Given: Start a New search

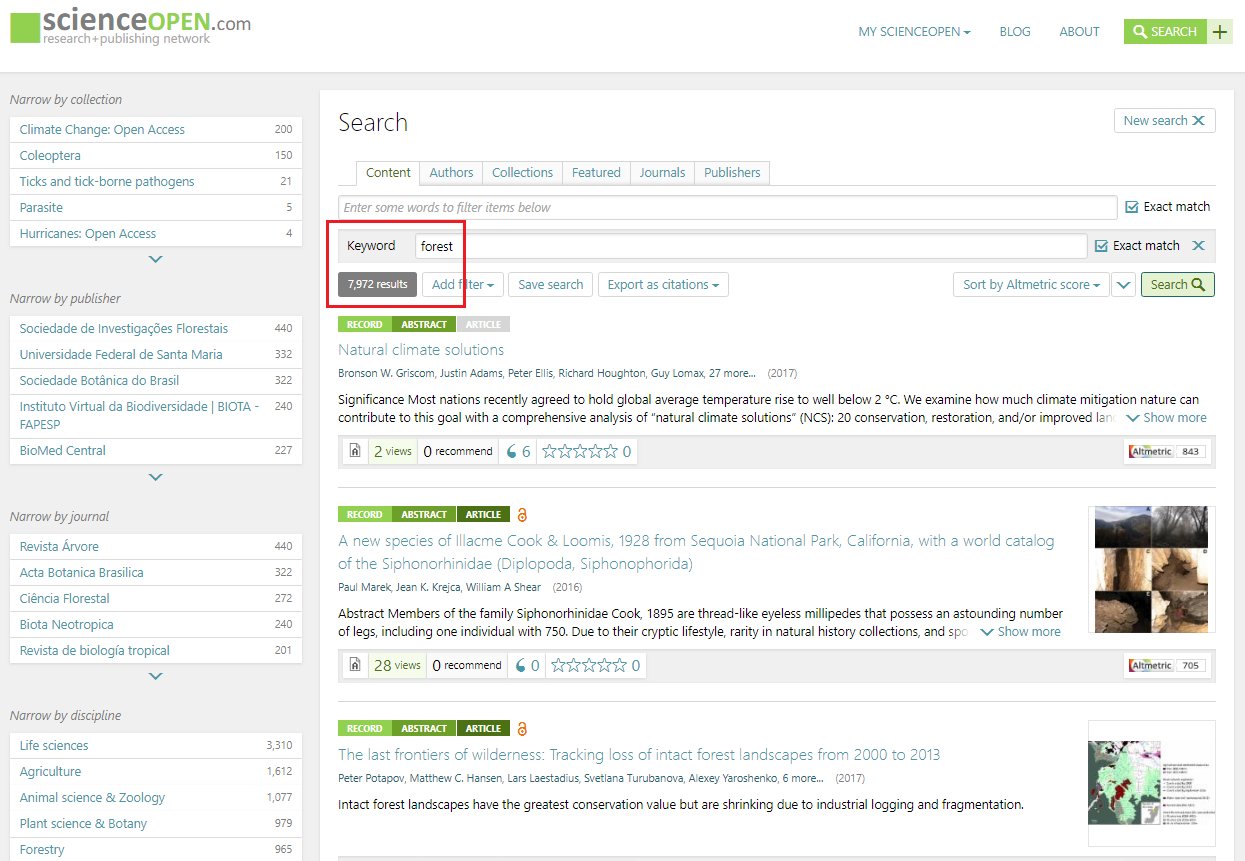Looking at the screenshot, I should pyautogui.click(x=1164, y=121).
